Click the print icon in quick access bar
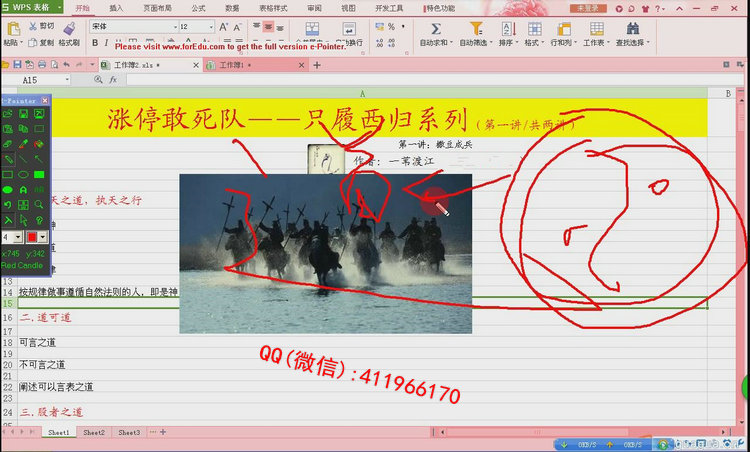Viewport: 750px width, 452px height. (x=42, y=65)
